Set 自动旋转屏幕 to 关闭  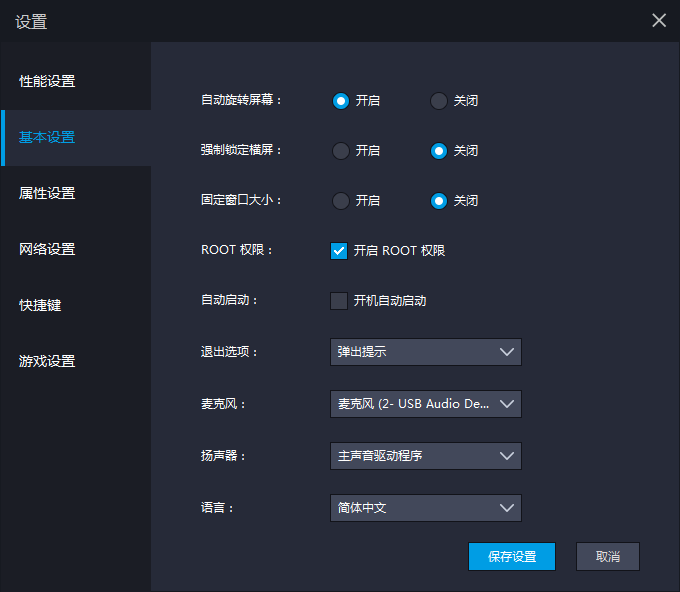coord(439,100)
